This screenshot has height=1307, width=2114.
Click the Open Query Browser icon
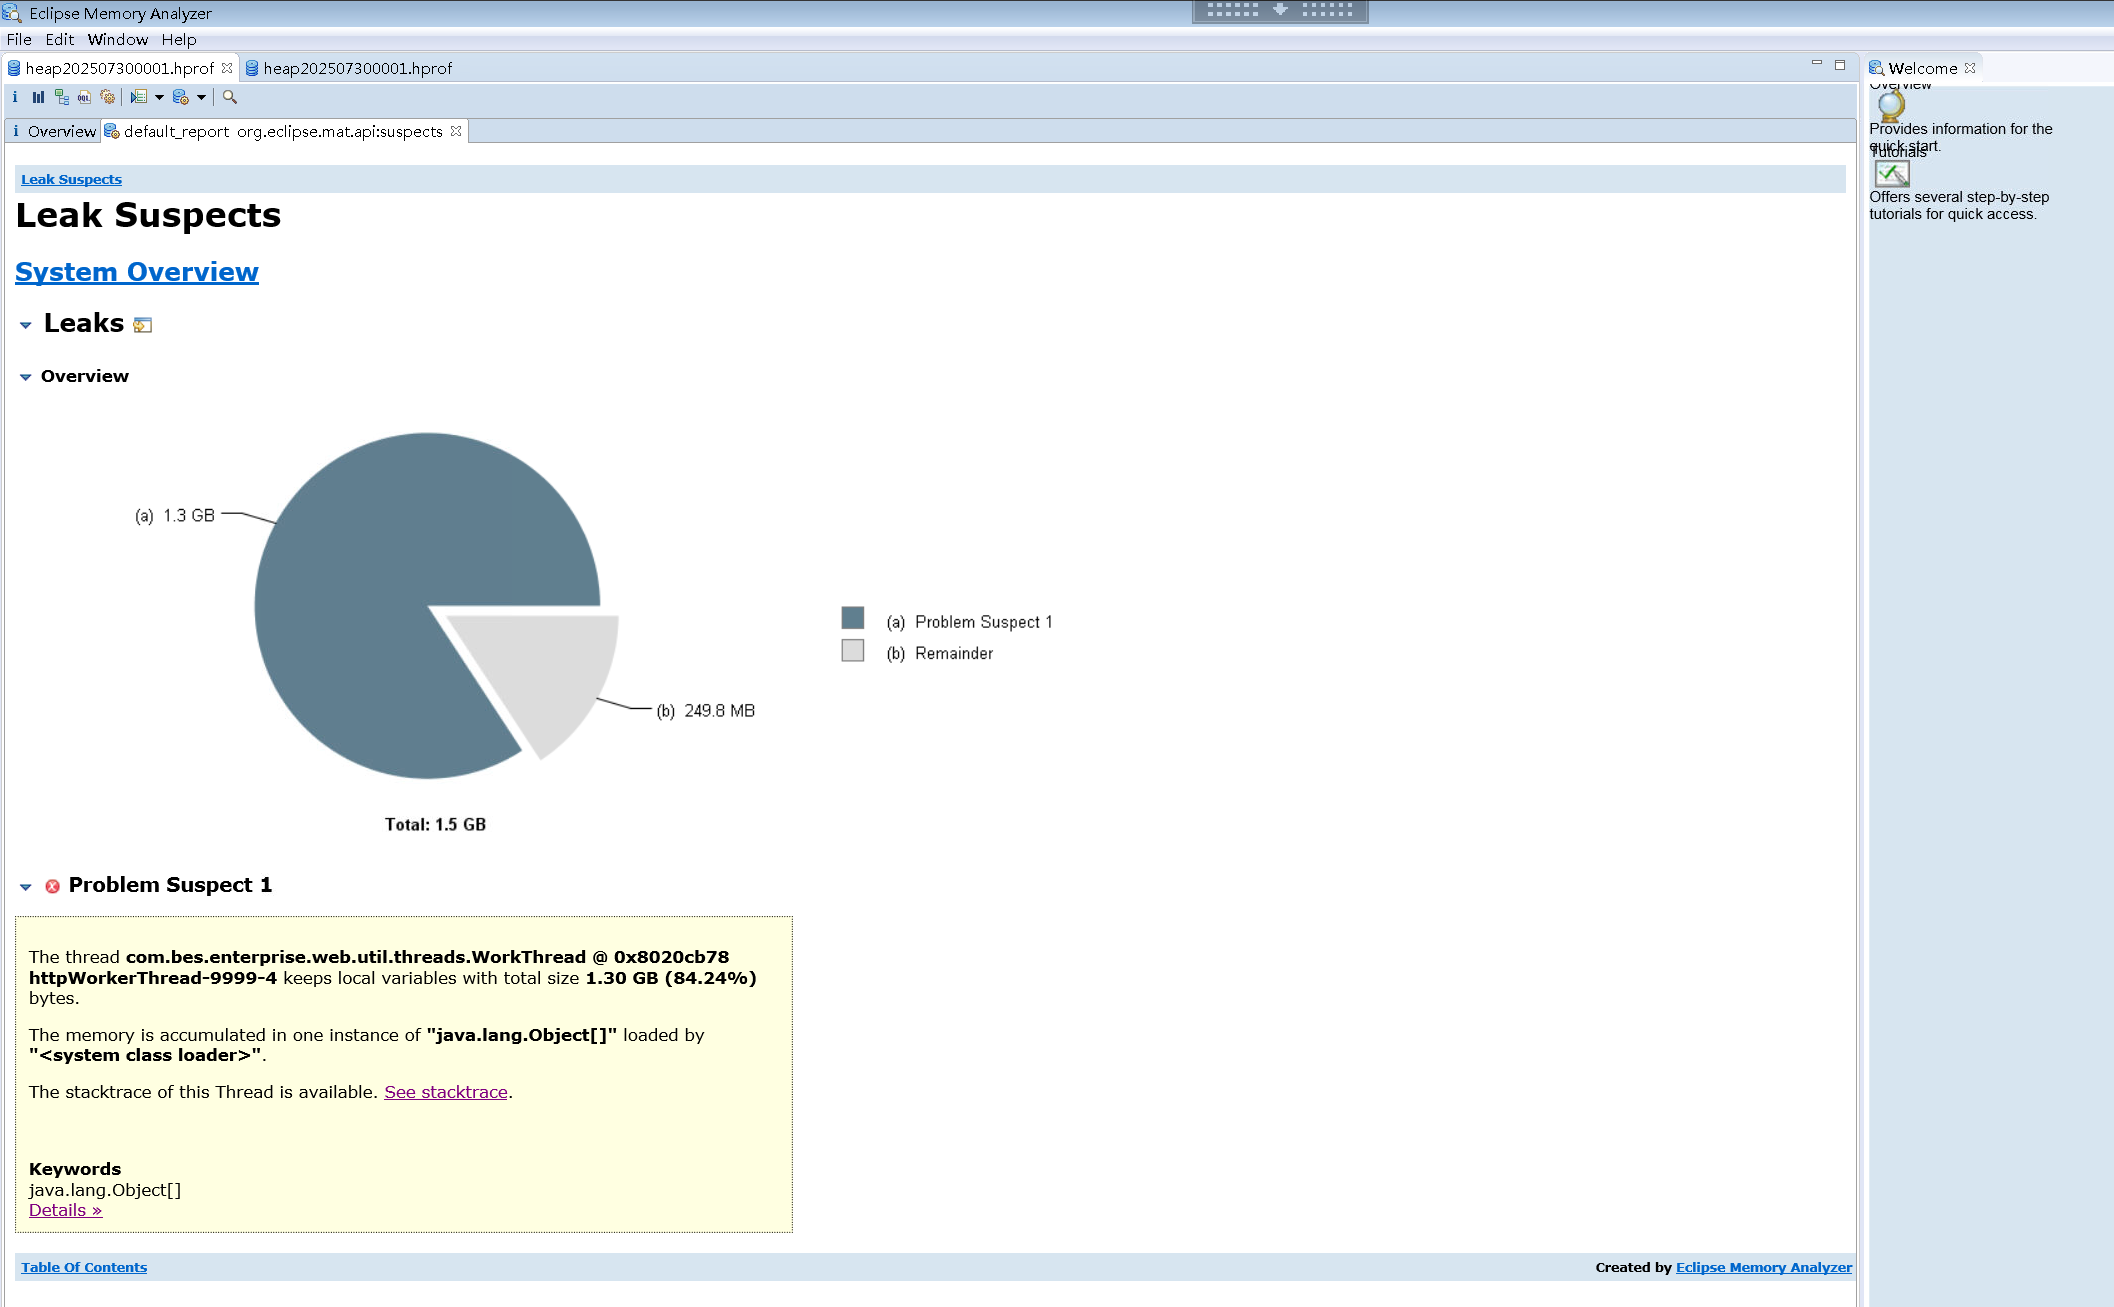tap(181, 97)
